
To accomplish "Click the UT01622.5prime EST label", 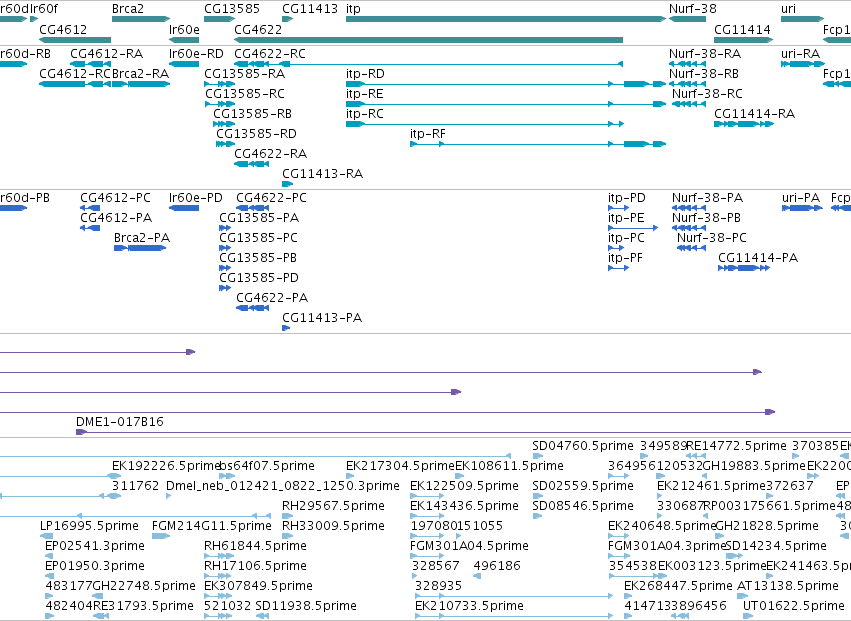I will [793, 606].
